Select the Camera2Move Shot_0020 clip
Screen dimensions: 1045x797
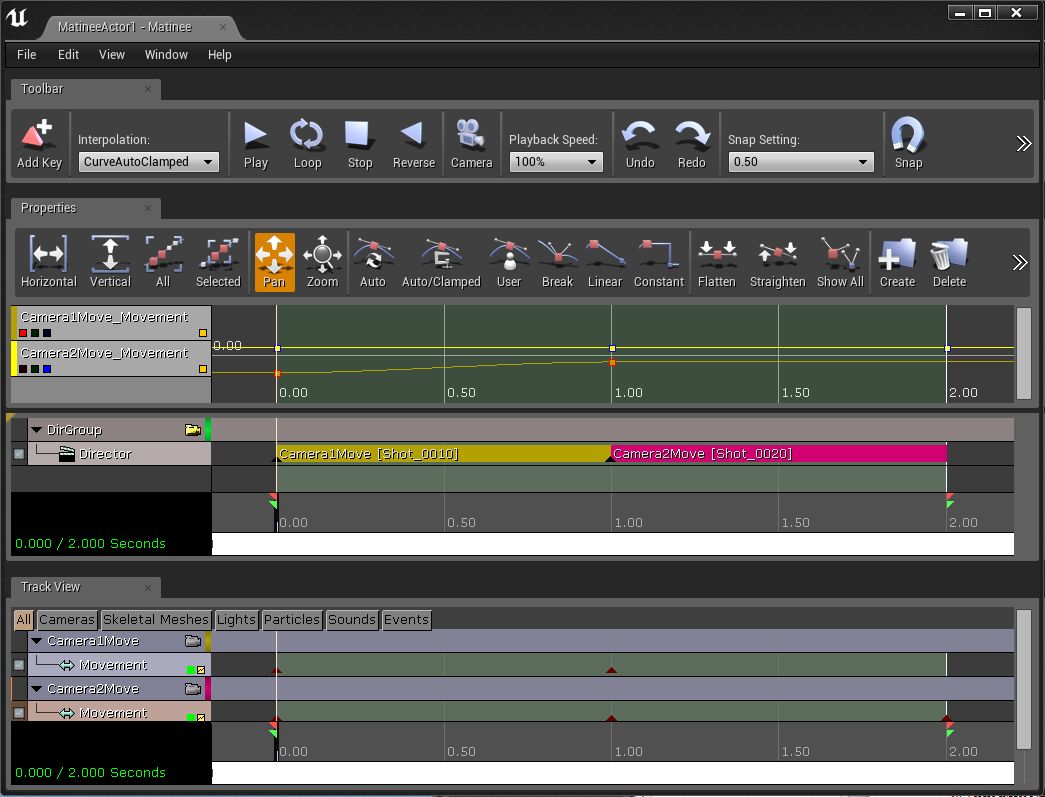point(778,454)
